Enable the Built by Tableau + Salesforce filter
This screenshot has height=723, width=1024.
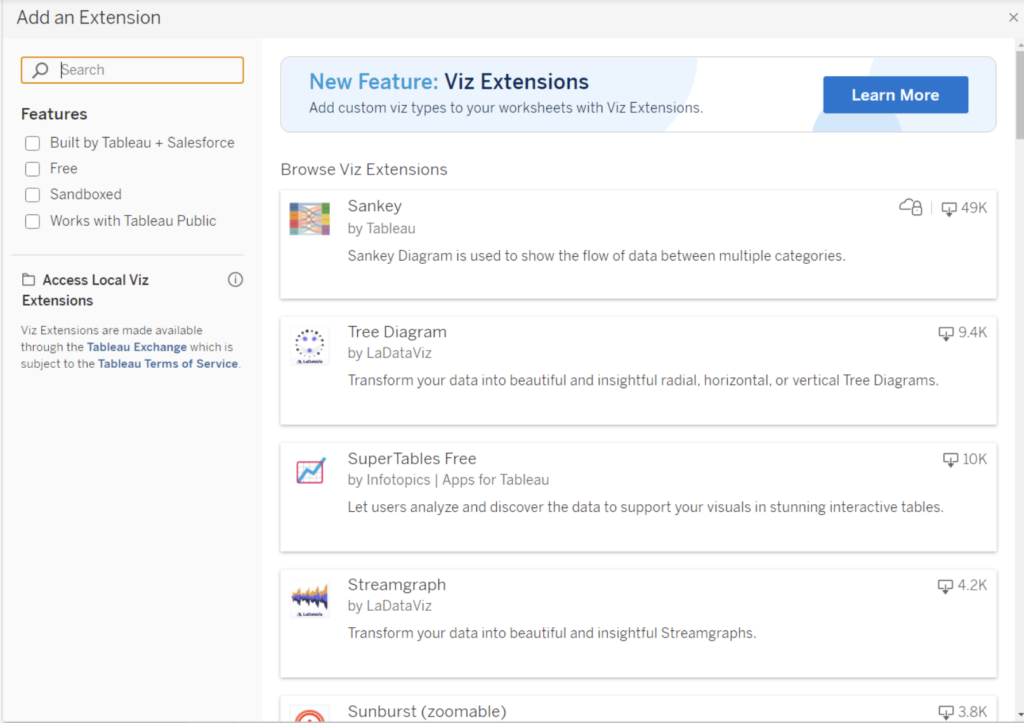tap(30, 142)
